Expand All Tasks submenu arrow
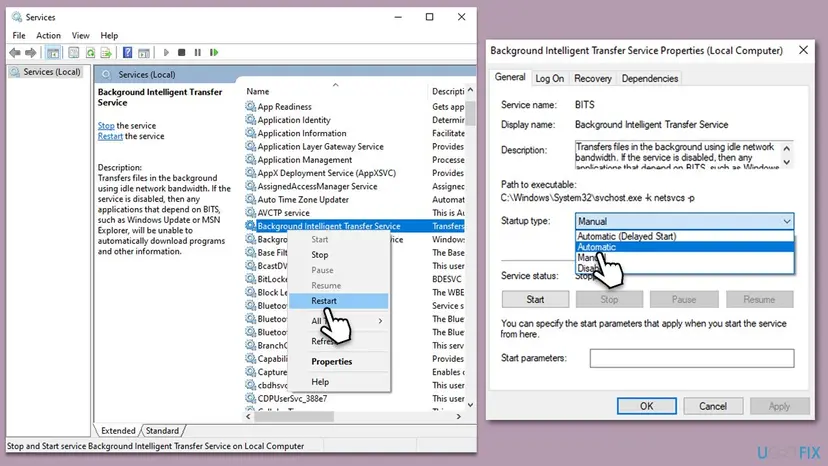 coord(380,321)
